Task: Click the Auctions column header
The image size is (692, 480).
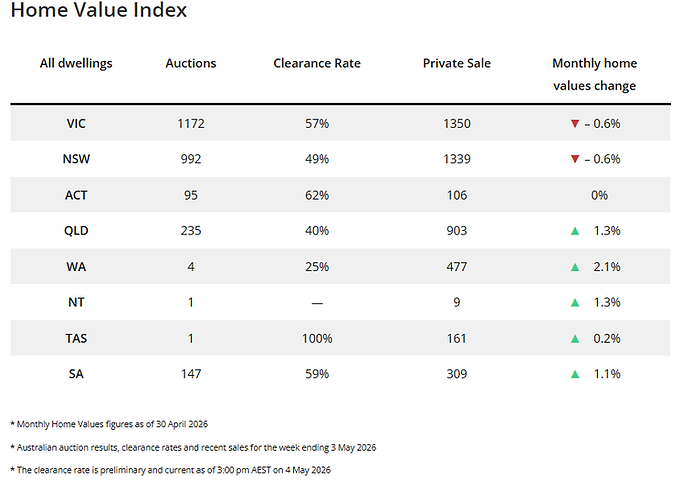Action: (191, 64)
